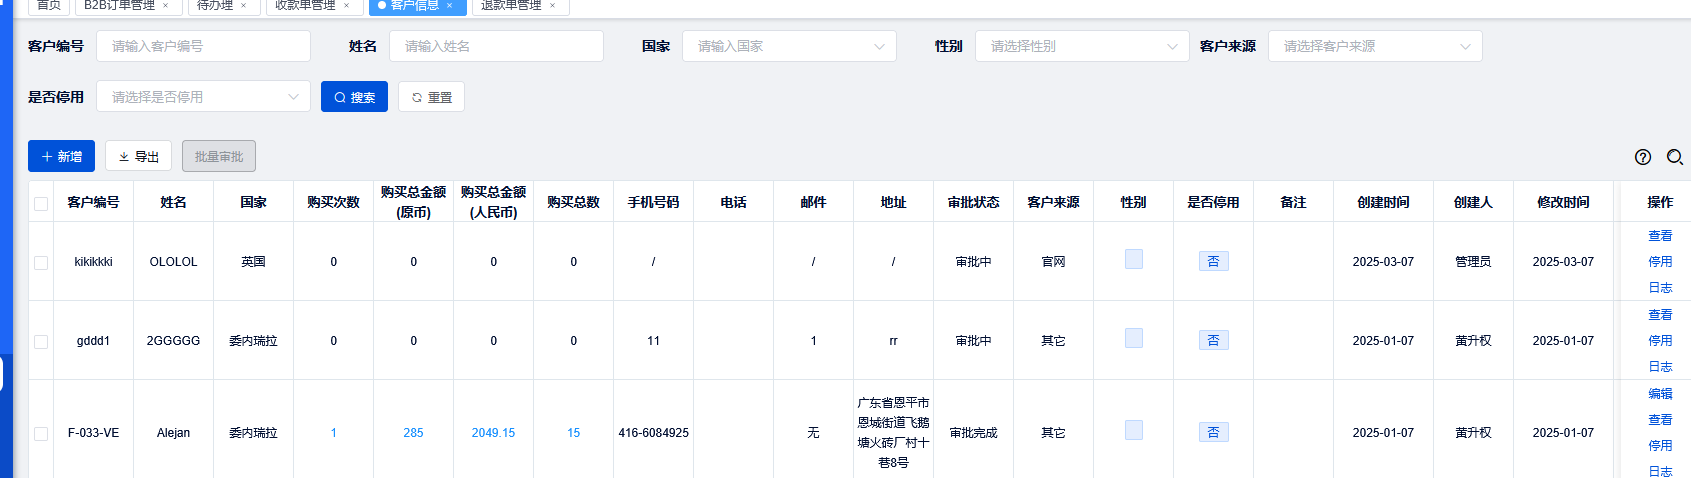
Task: Switch to the 首页 tab
Action: click(49, 6)
